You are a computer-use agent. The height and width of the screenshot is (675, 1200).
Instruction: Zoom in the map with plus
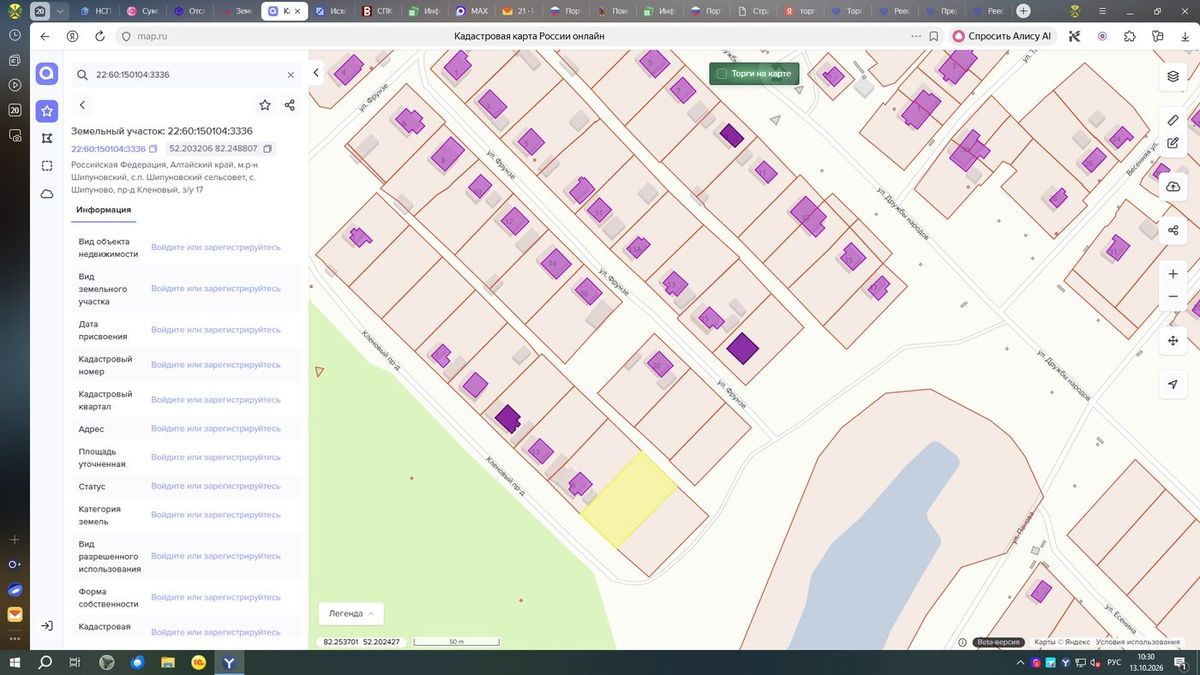tap(1173, 274)
